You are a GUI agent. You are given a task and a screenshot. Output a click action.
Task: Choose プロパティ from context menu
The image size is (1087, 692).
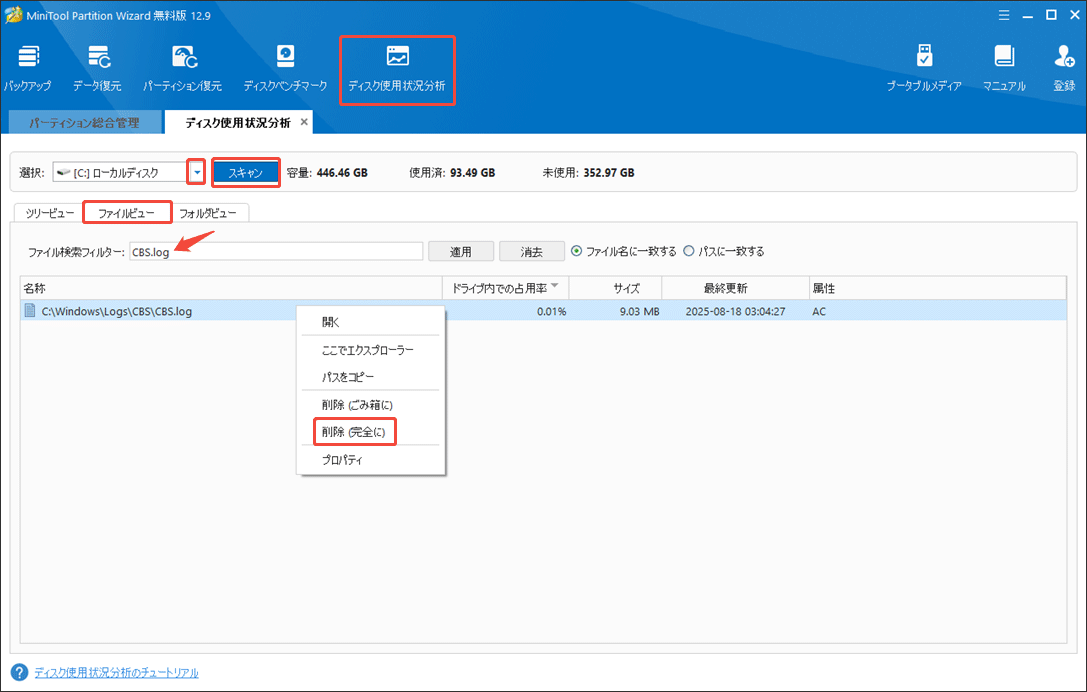[x=371, y=459]
